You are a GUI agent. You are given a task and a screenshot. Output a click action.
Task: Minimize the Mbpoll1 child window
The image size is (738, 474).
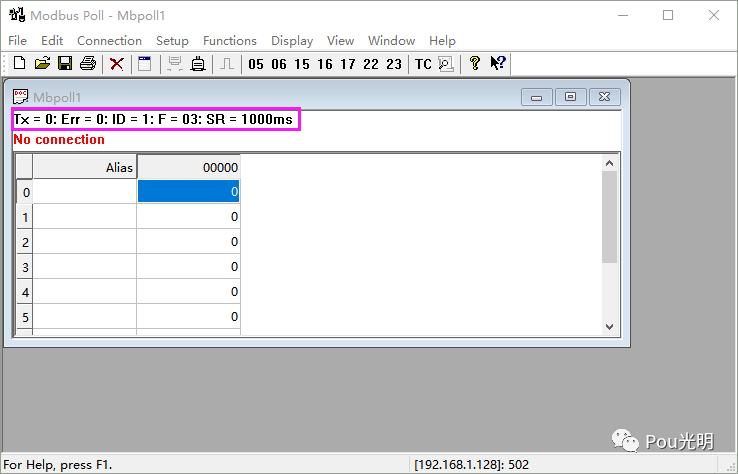tap(537, 97)
